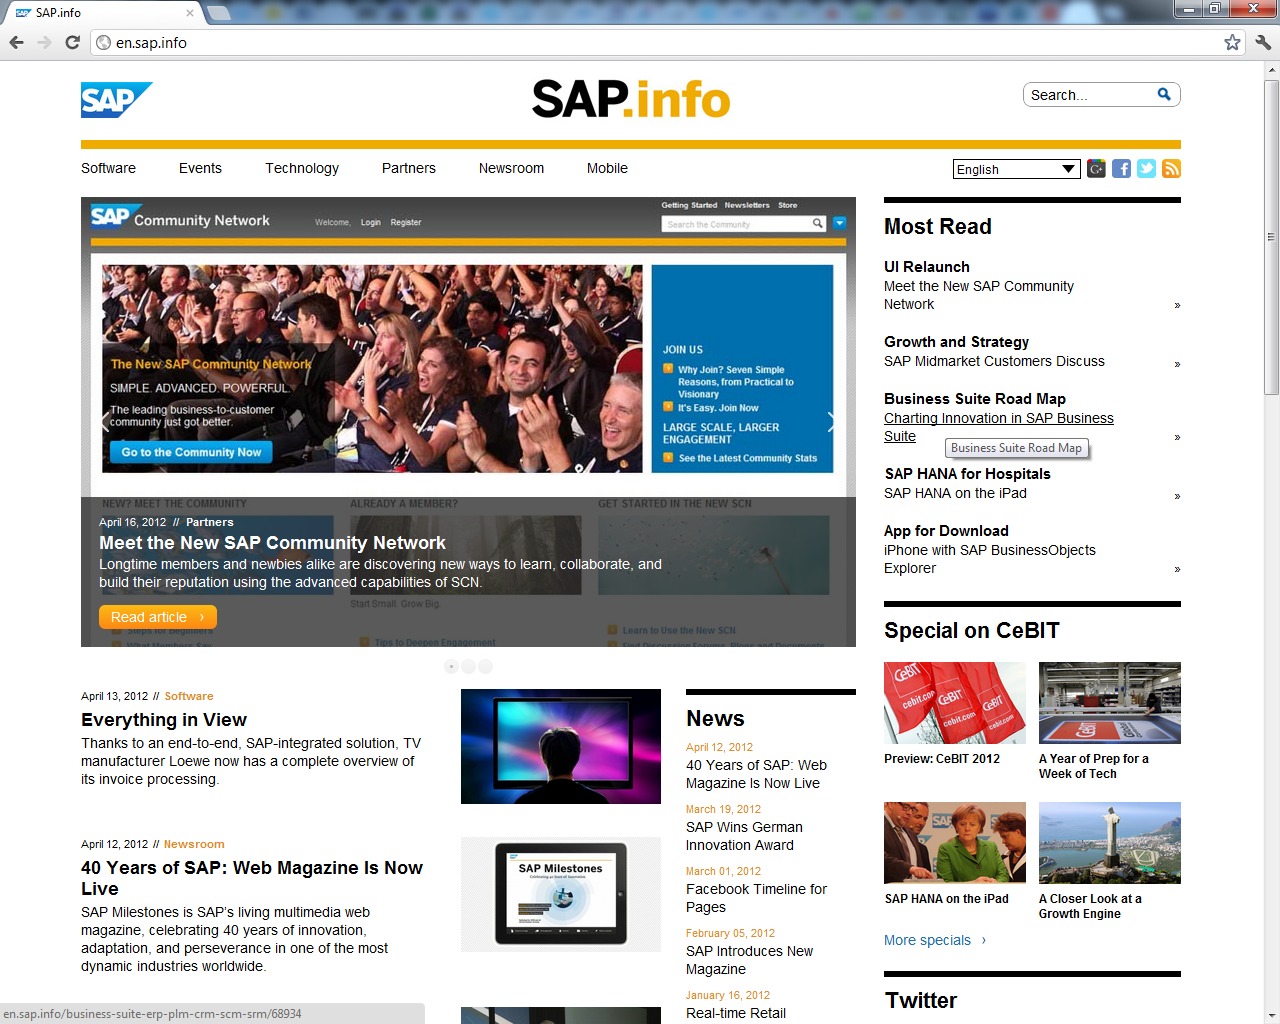Click the Google Plus social icon
1280x1024 pixels.
1096,169
